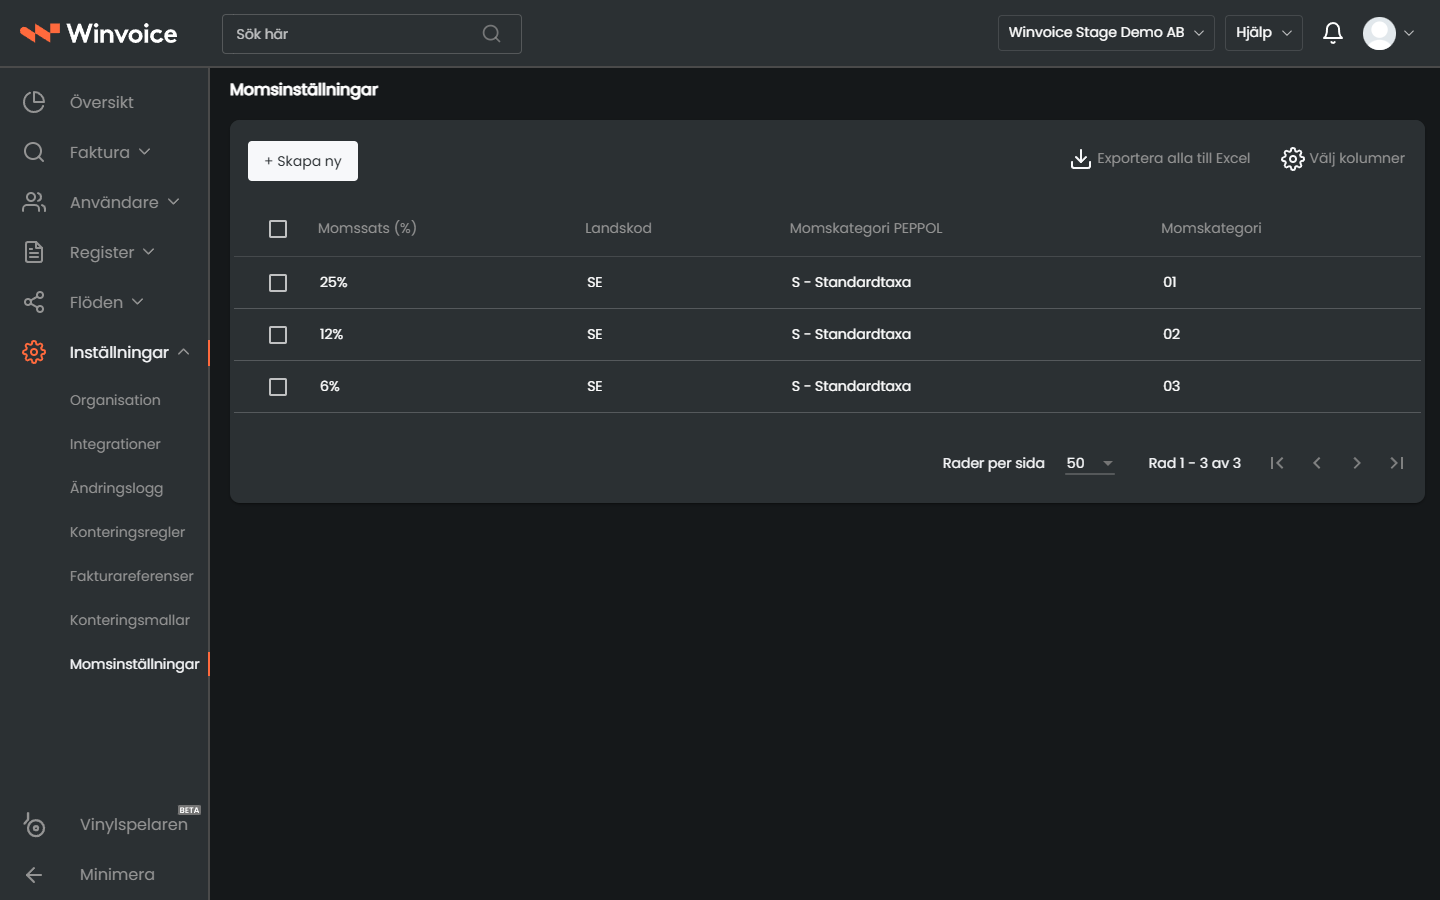
Task: Expand the Faktura menu chevron
Action: [x=144, y=152]
